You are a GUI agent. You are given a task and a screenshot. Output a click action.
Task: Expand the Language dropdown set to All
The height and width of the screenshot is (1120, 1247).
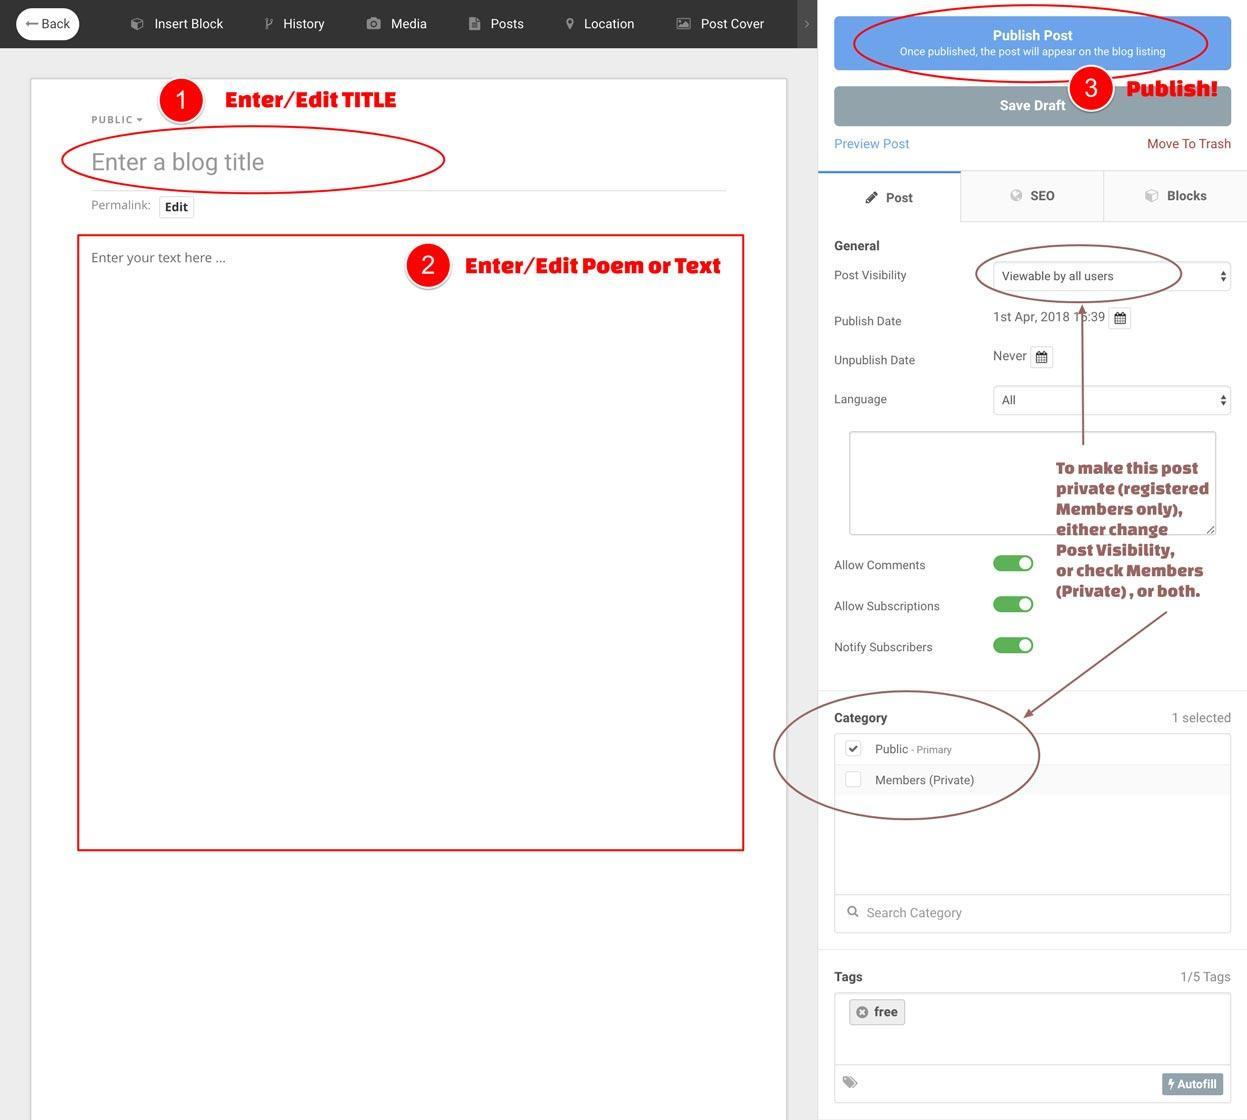click(1110, 400)
